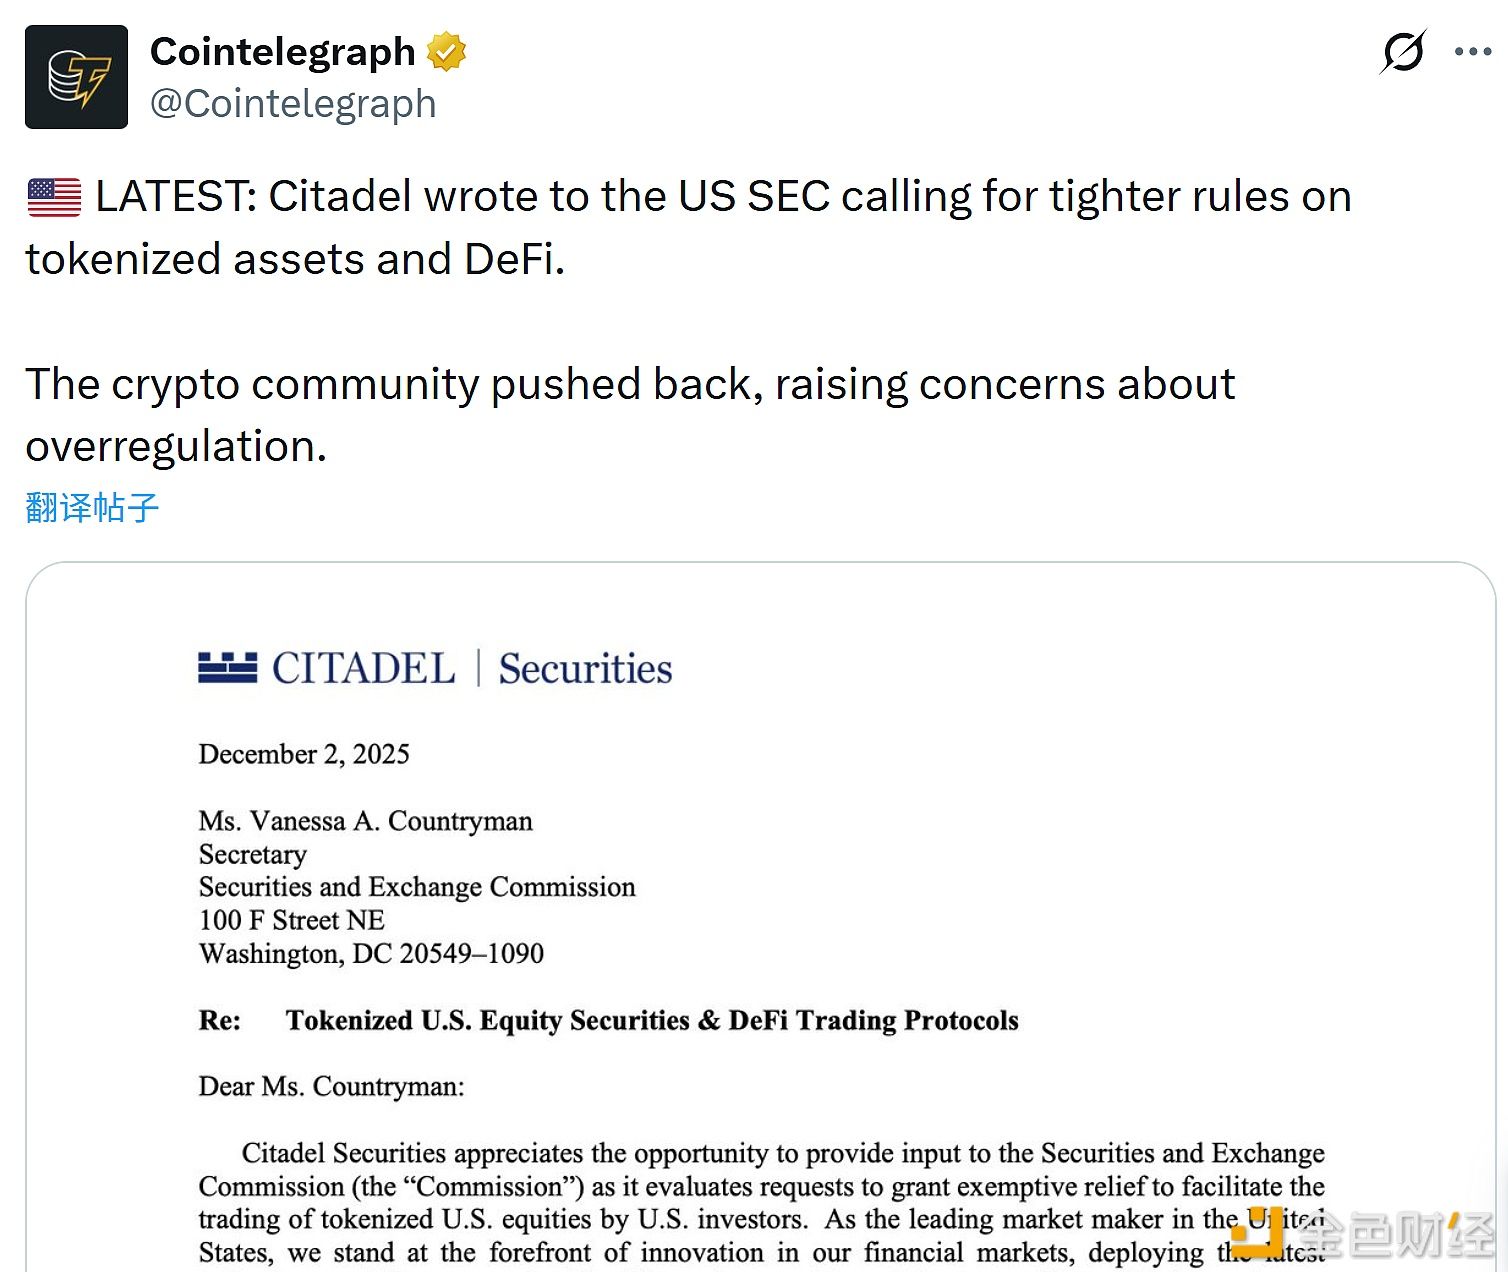
Task: Click the Cointelegraph display name
Action: 282,51
